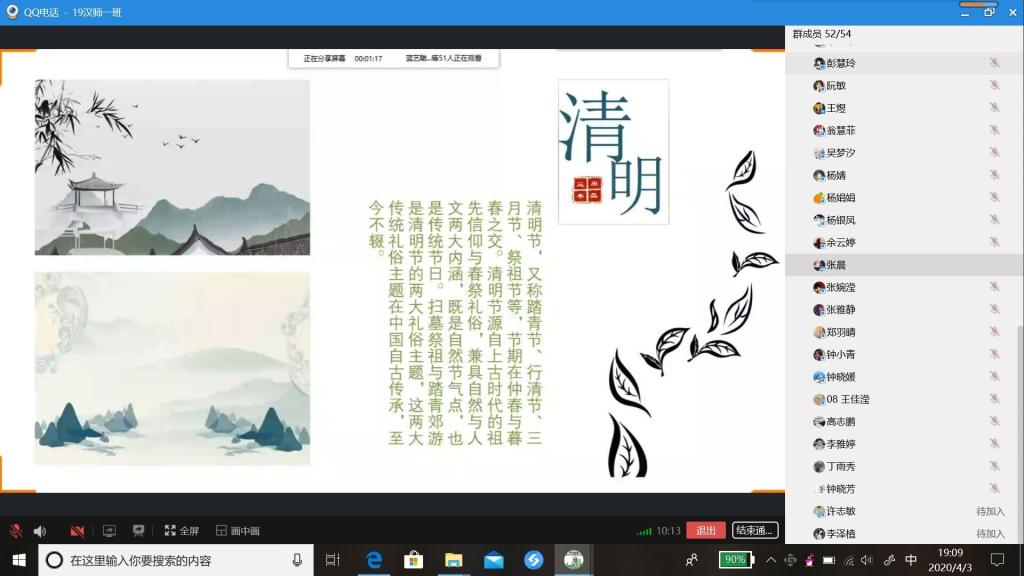1024x576 pixels.
Task: Click the muted mic icon beside 彭慧玲
Action: coord(994,63)
